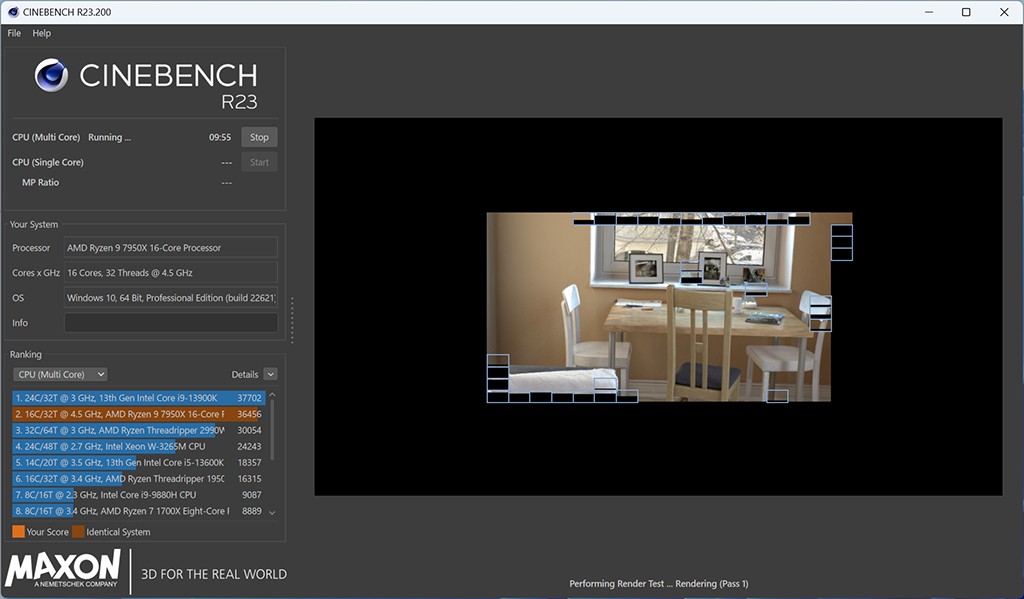Image resolution: width=1024 pixels, height=599 pixels.
Task: Stop the CPU Multi Core test
Action: pos(259,137)
